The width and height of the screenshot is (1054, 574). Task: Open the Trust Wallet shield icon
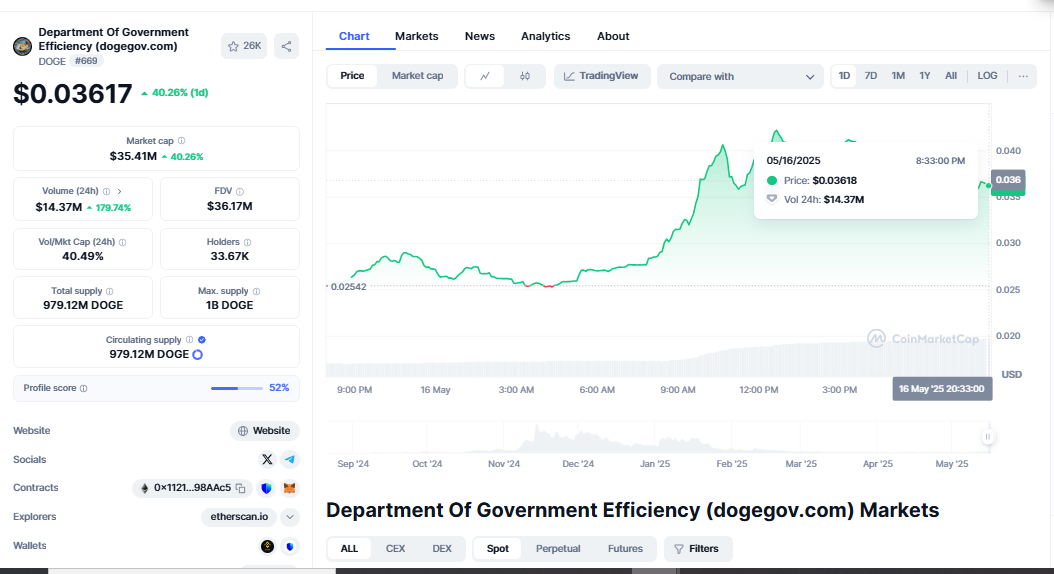290,546
